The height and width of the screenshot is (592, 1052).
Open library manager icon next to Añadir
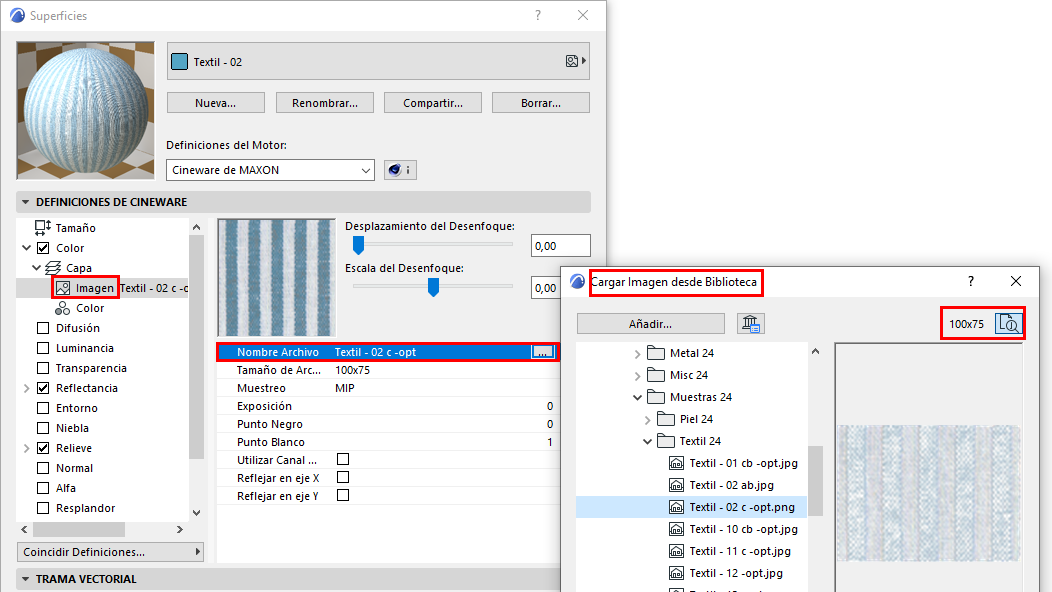tap(751, 324)
